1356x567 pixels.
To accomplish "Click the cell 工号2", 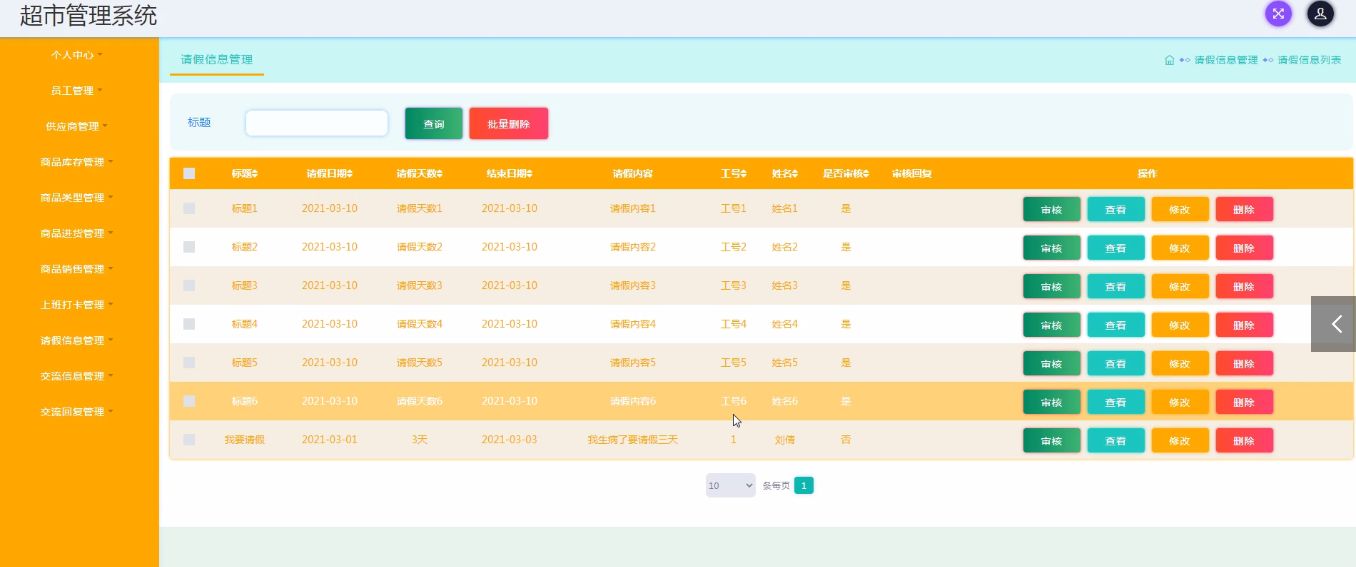I will (733, 247).
